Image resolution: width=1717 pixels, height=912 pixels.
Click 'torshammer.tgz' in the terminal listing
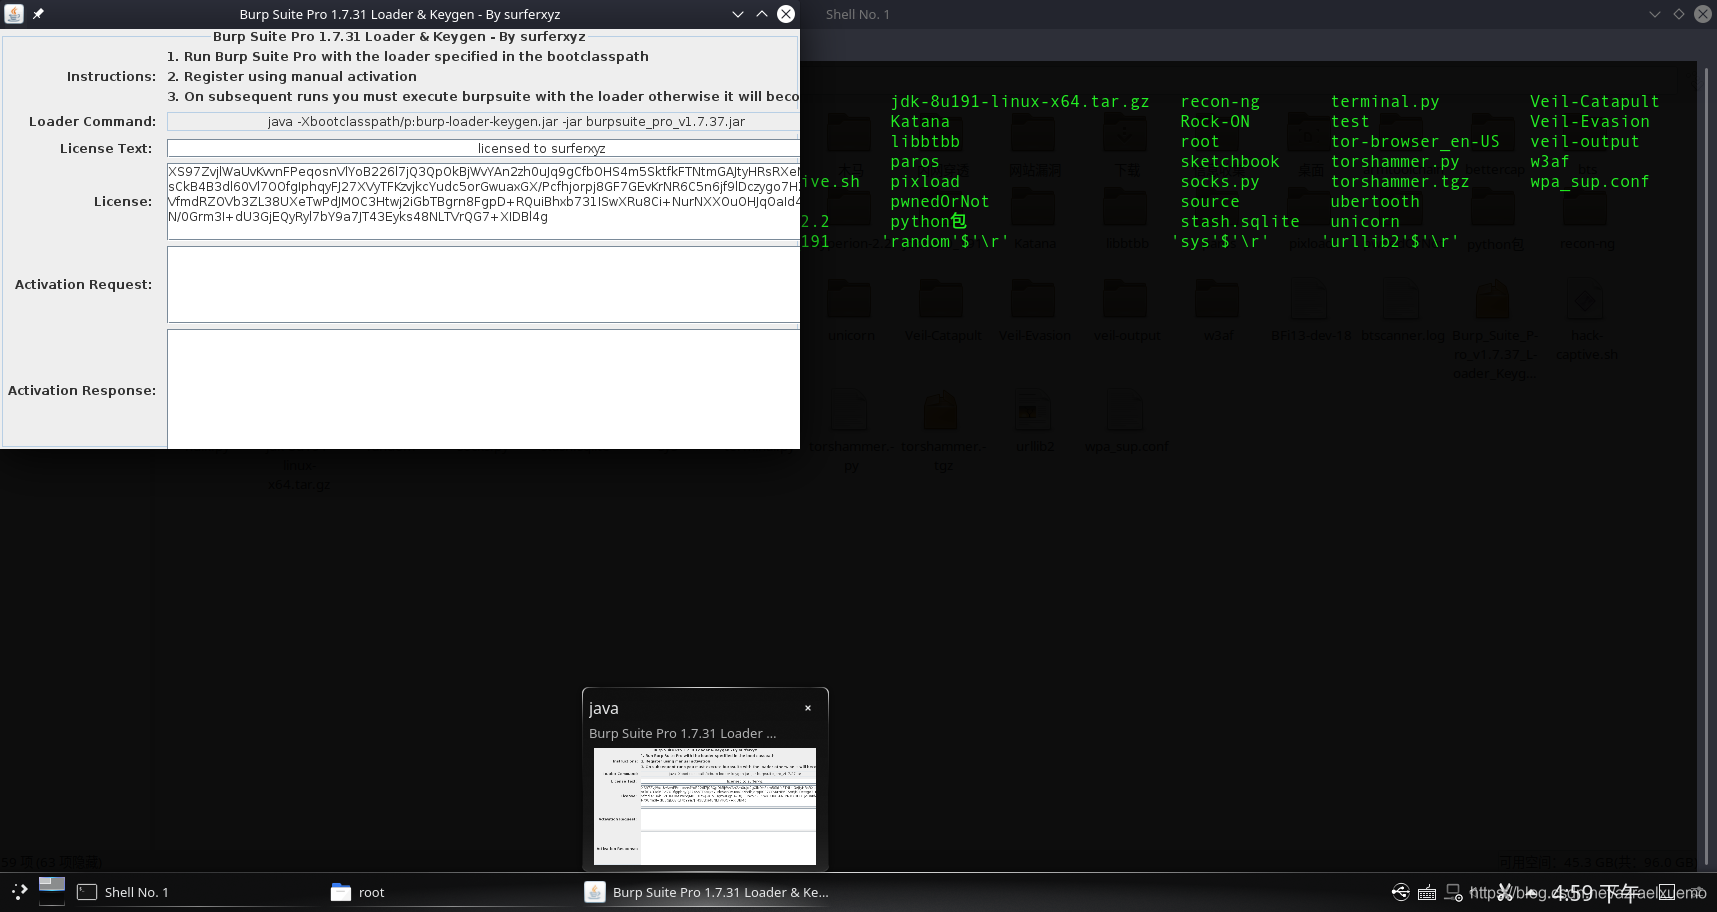click(x=1400, y=181)
